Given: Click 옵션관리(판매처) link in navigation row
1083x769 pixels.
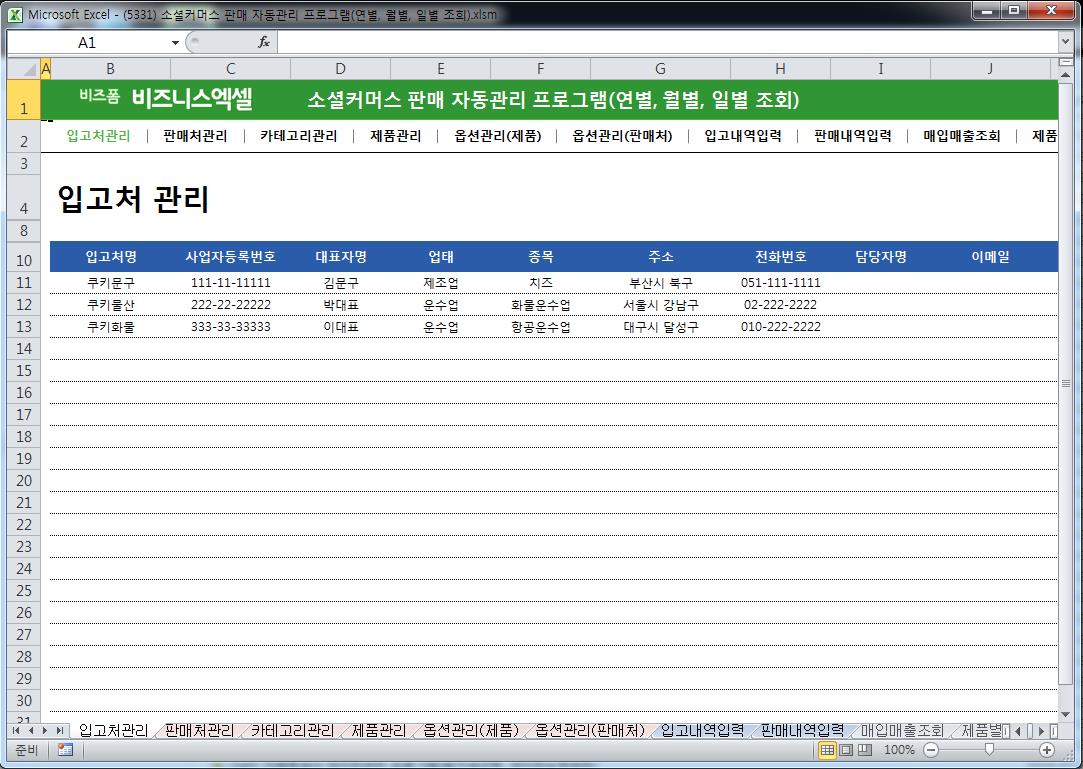Looking at the screenshot, I should 622,135.
